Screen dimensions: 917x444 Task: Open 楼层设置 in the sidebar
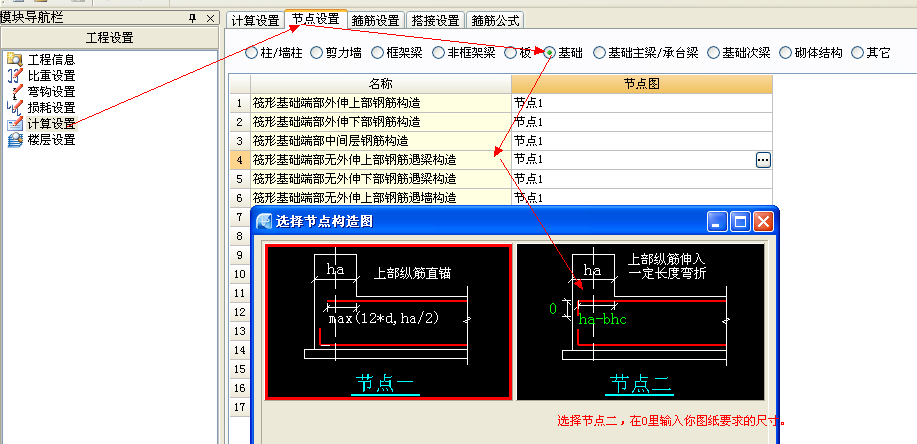(51, 140)
